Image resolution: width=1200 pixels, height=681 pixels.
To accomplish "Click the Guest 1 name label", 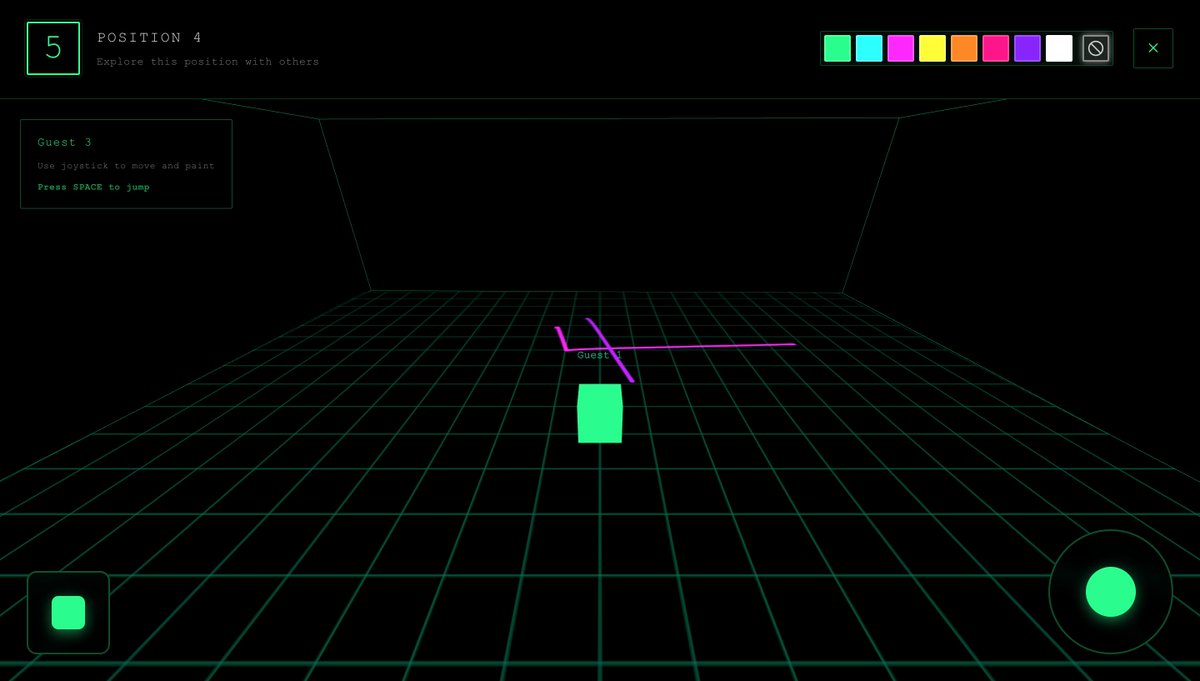I will [599, 355].
